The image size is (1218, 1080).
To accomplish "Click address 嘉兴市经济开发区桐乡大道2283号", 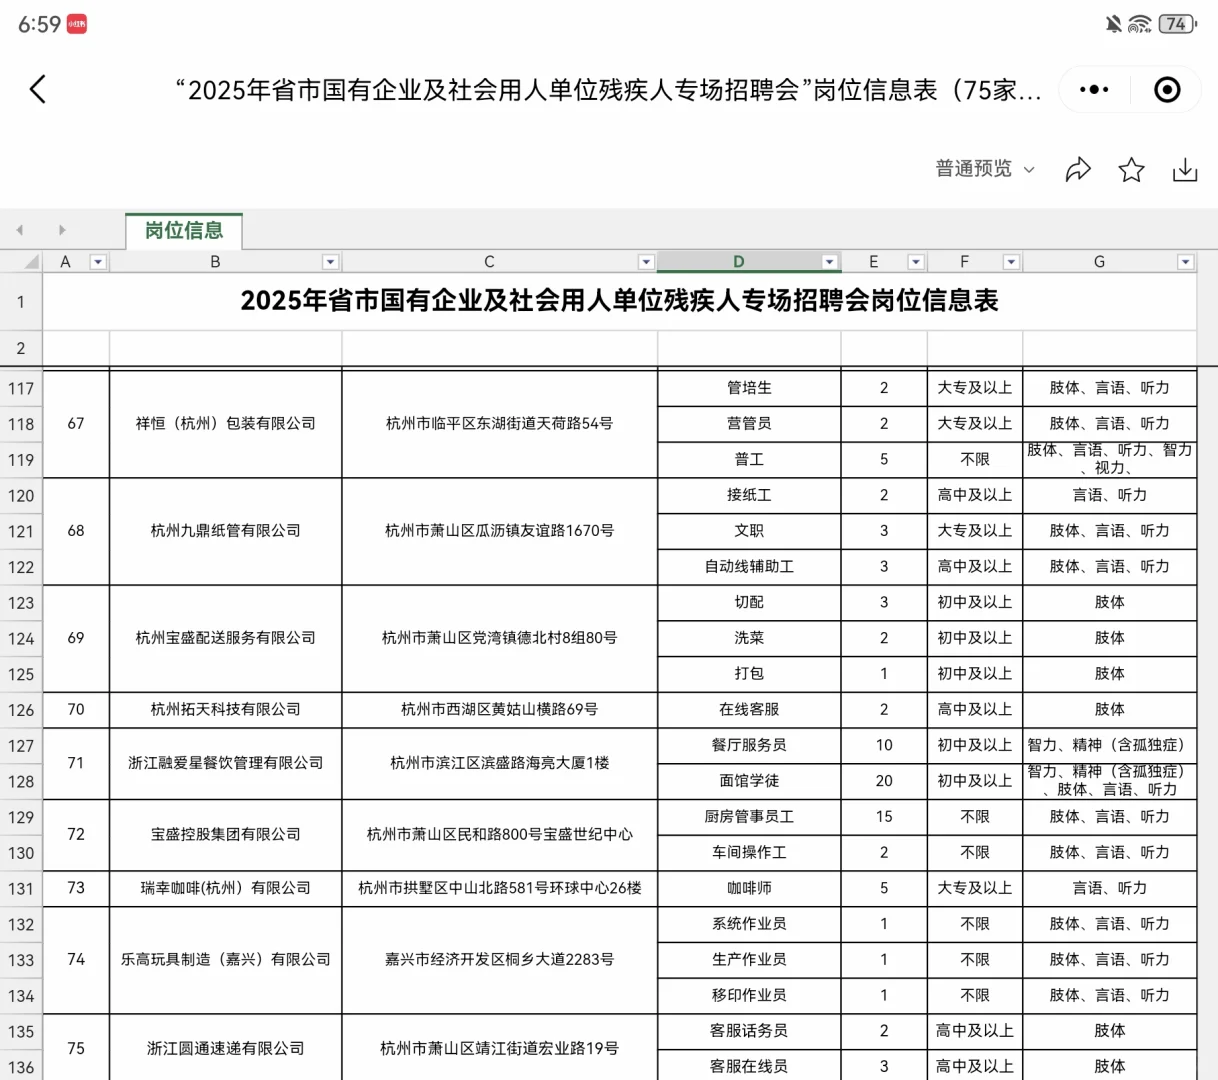I will coord(500,960).
